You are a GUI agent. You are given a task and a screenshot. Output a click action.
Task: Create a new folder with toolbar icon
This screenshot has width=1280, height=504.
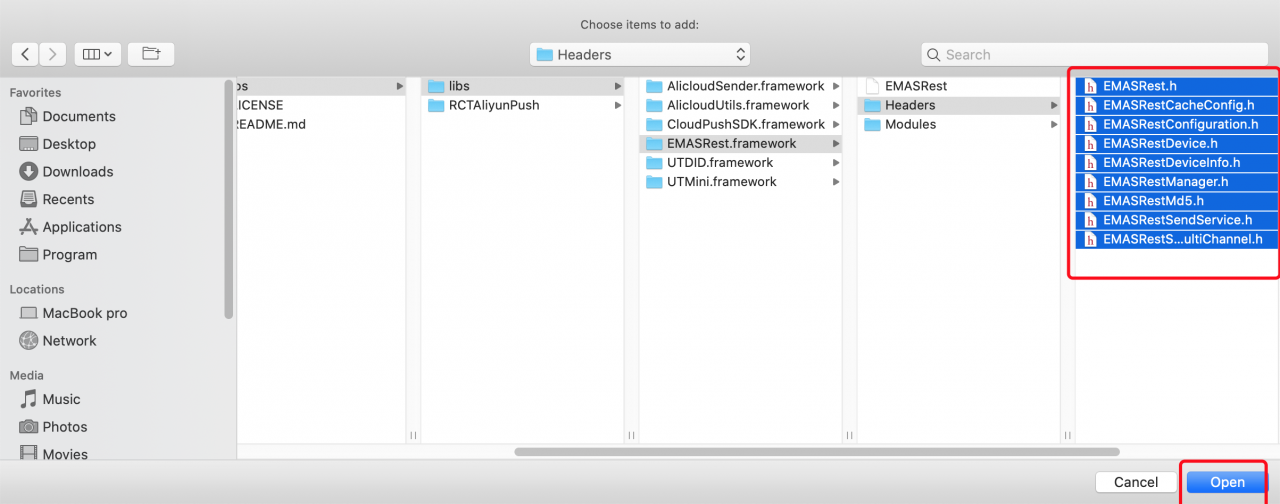151,54
